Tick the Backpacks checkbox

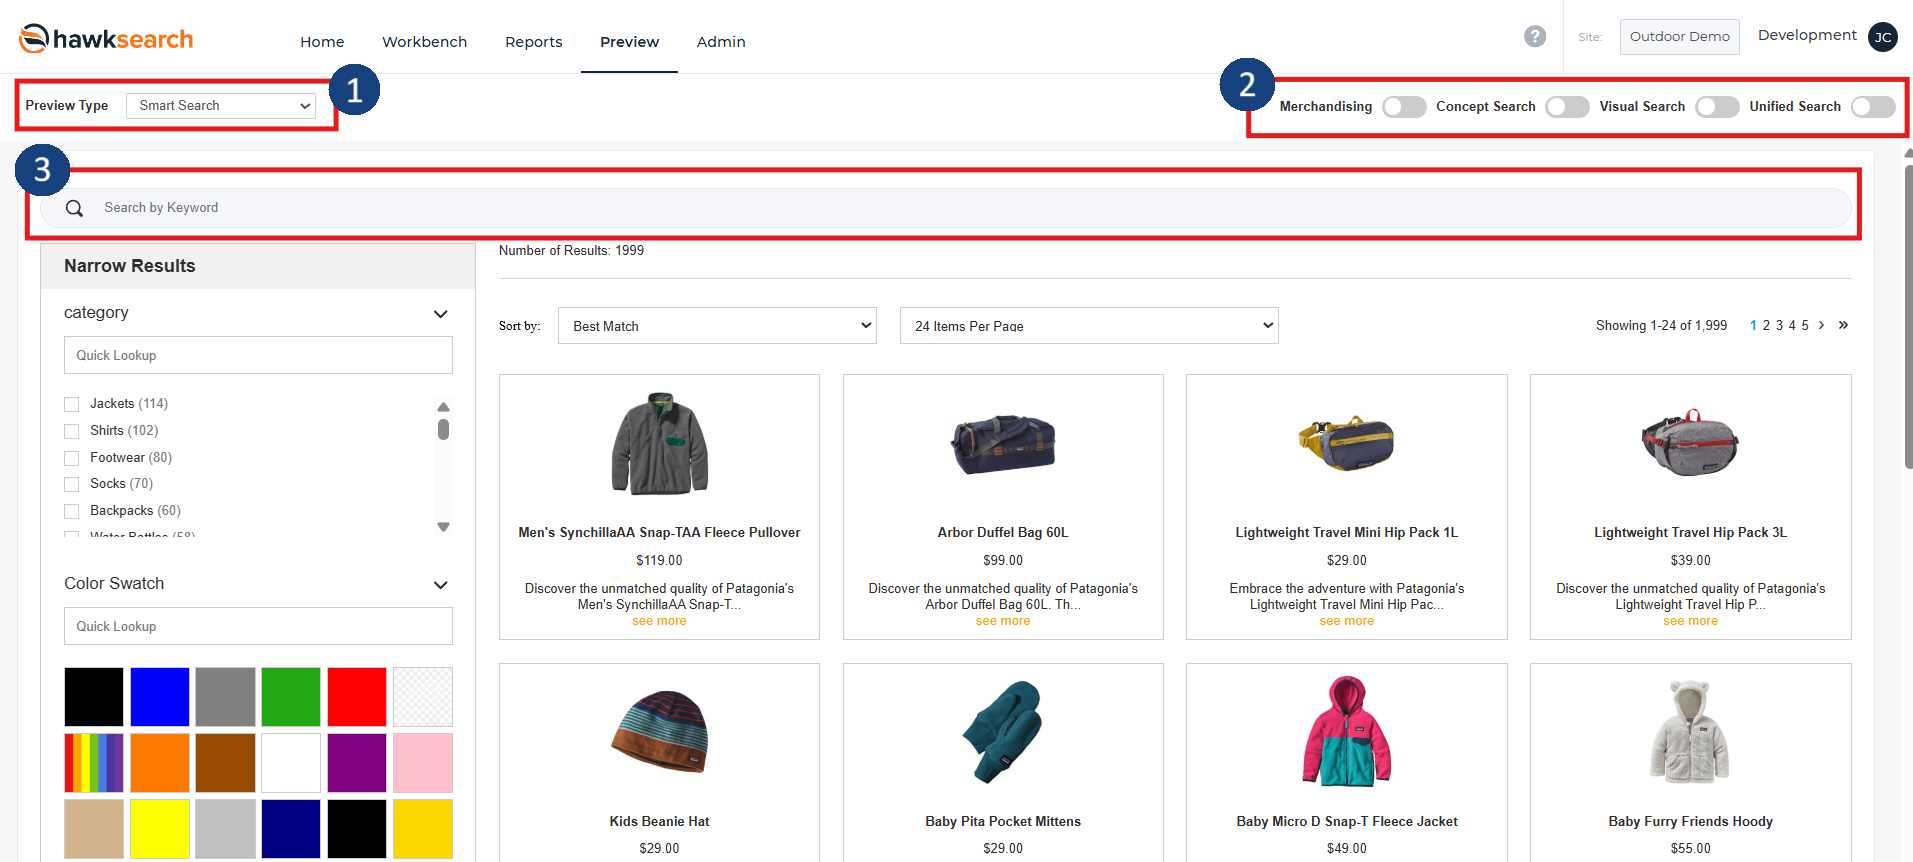72,511
